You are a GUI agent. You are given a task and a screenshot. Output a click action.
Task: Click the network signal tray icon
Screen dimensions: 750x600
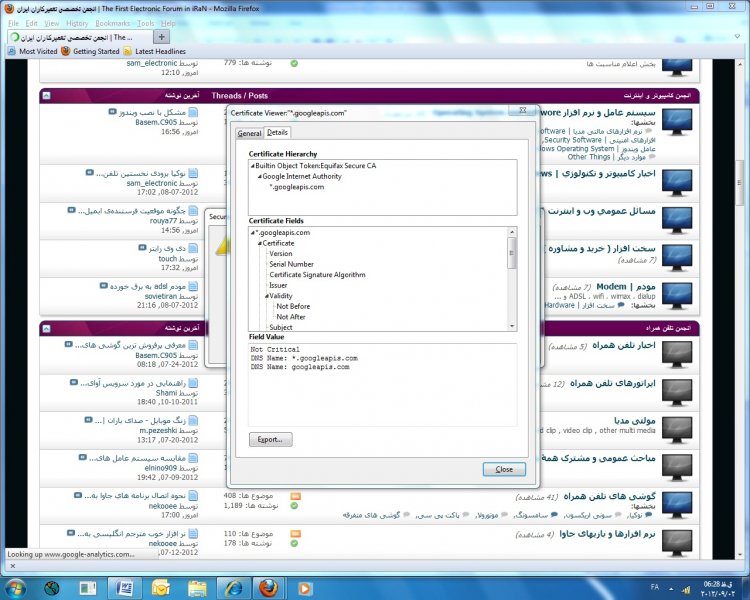point(686,589)
